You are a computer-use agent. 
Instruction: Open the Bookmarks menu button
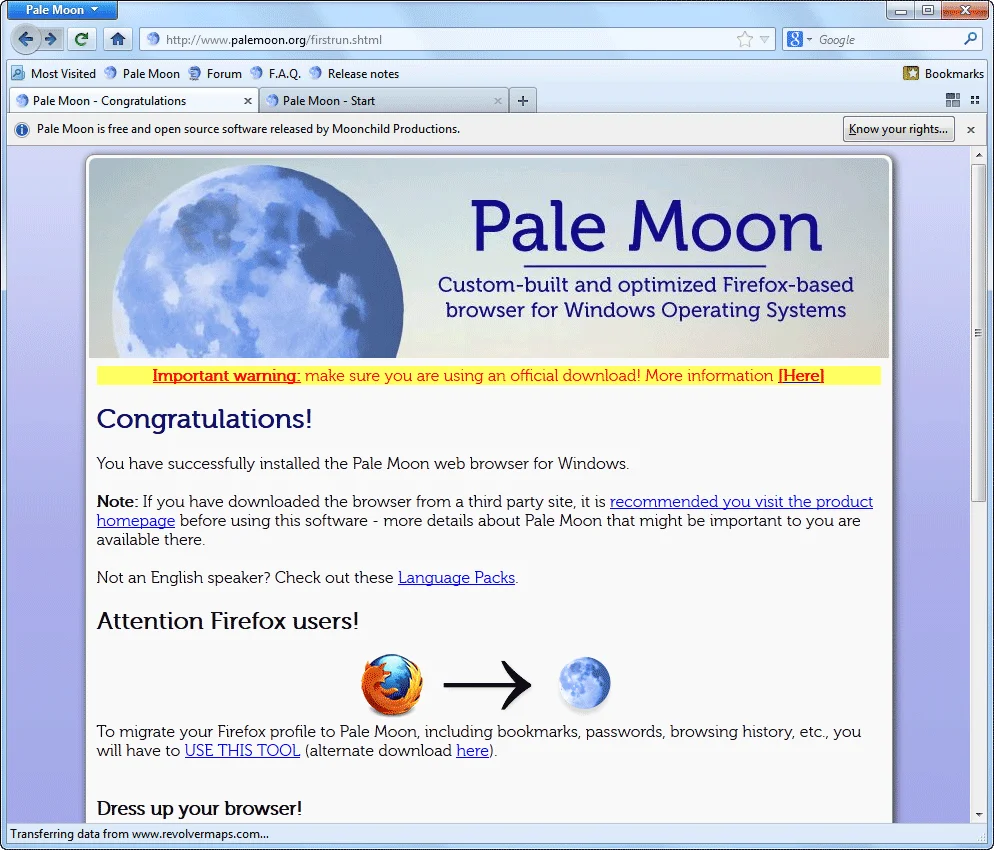[943, 74]
